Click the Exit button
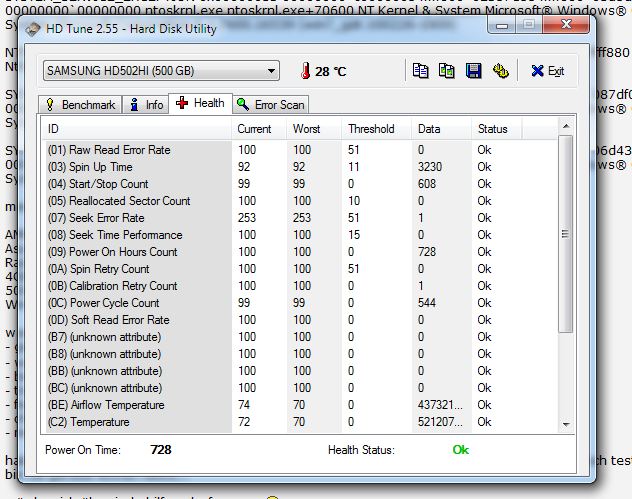The width and height of the screenshot is (632, 499). (x=547, y=71)
